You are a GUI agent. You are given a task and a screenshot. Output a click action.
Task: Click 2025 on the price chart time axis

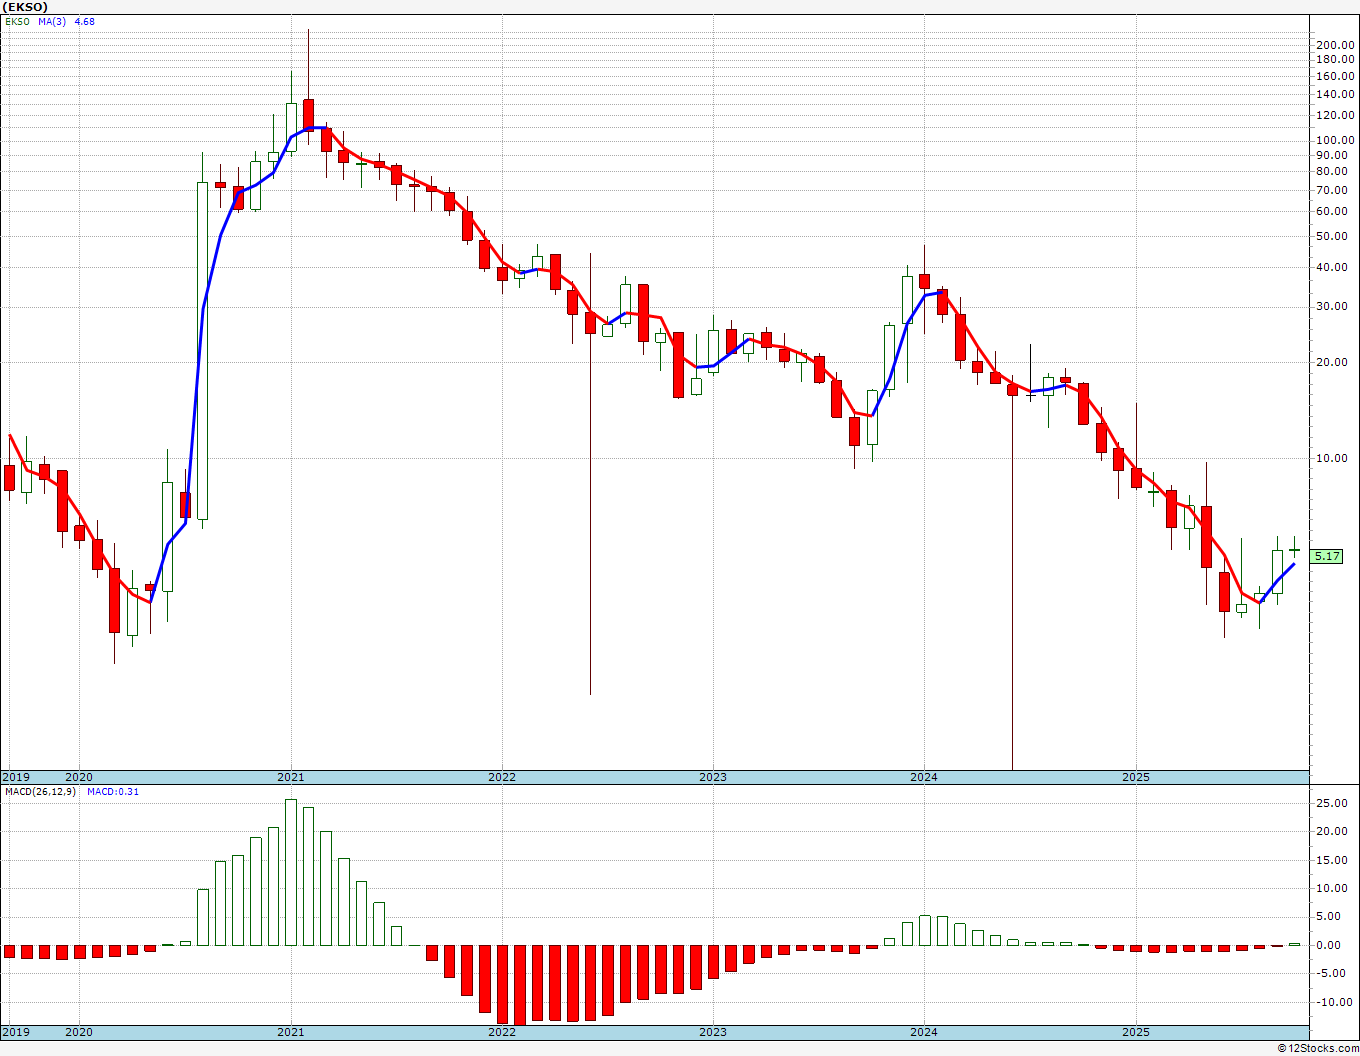(1136, 777)
